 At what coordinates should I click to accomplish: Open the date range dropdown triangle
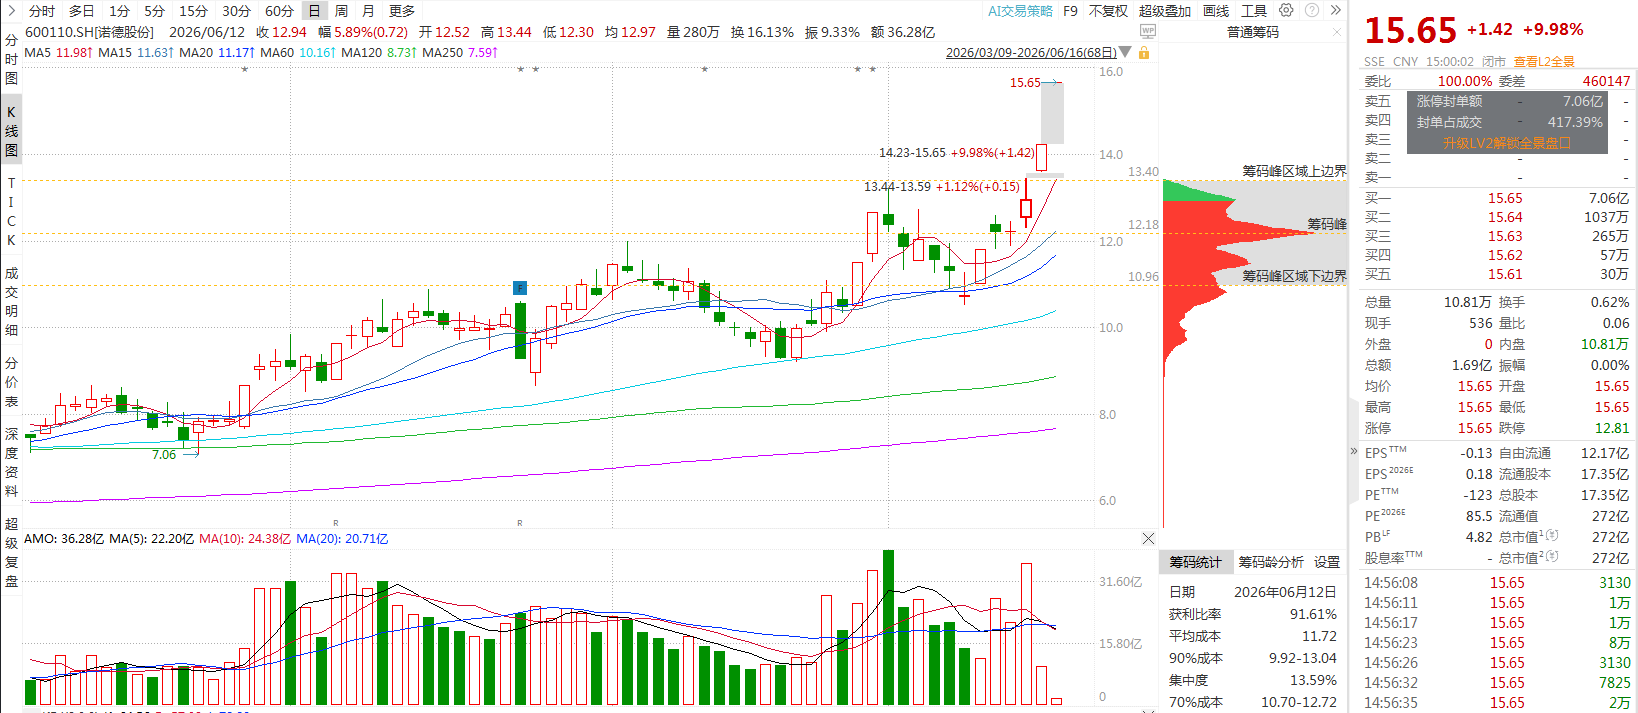click(1125, 52)
